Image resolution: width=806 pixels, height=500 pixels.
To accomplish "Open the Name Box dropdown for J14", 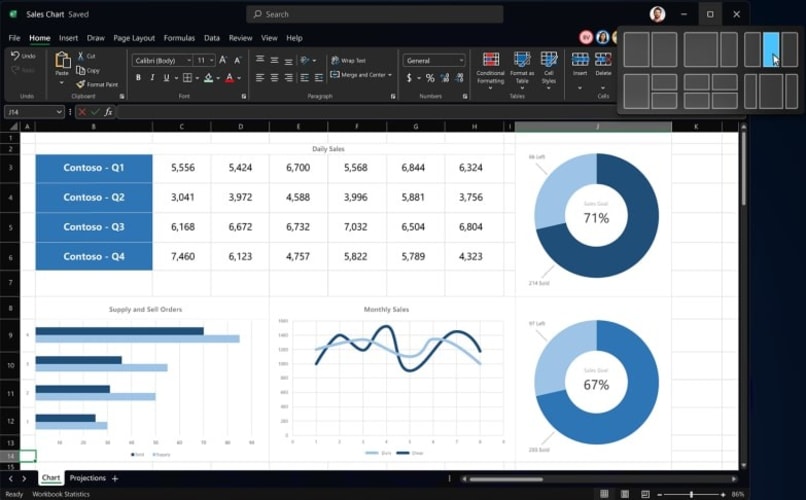I will coord(59,112).
